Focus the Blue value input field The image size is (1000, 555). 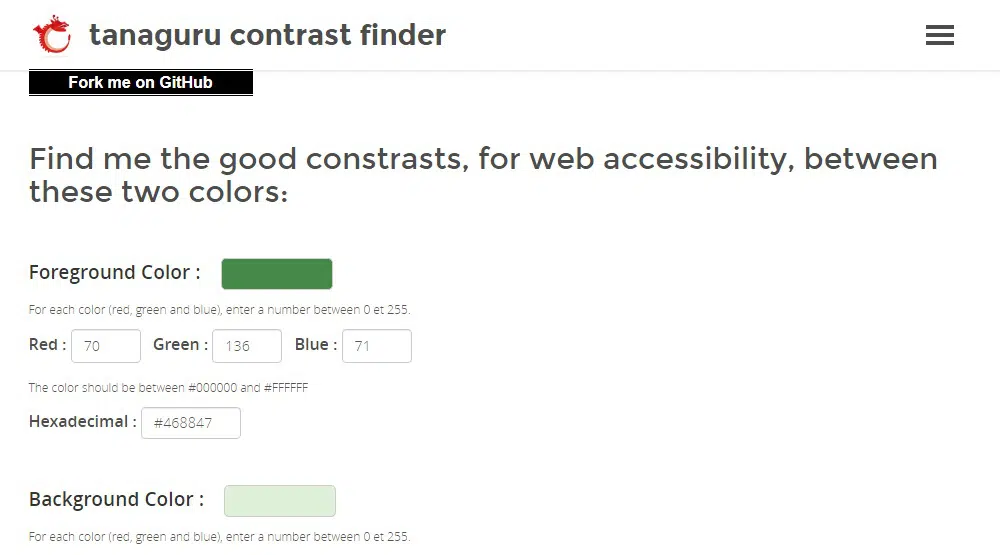click(x=377, y=346)
